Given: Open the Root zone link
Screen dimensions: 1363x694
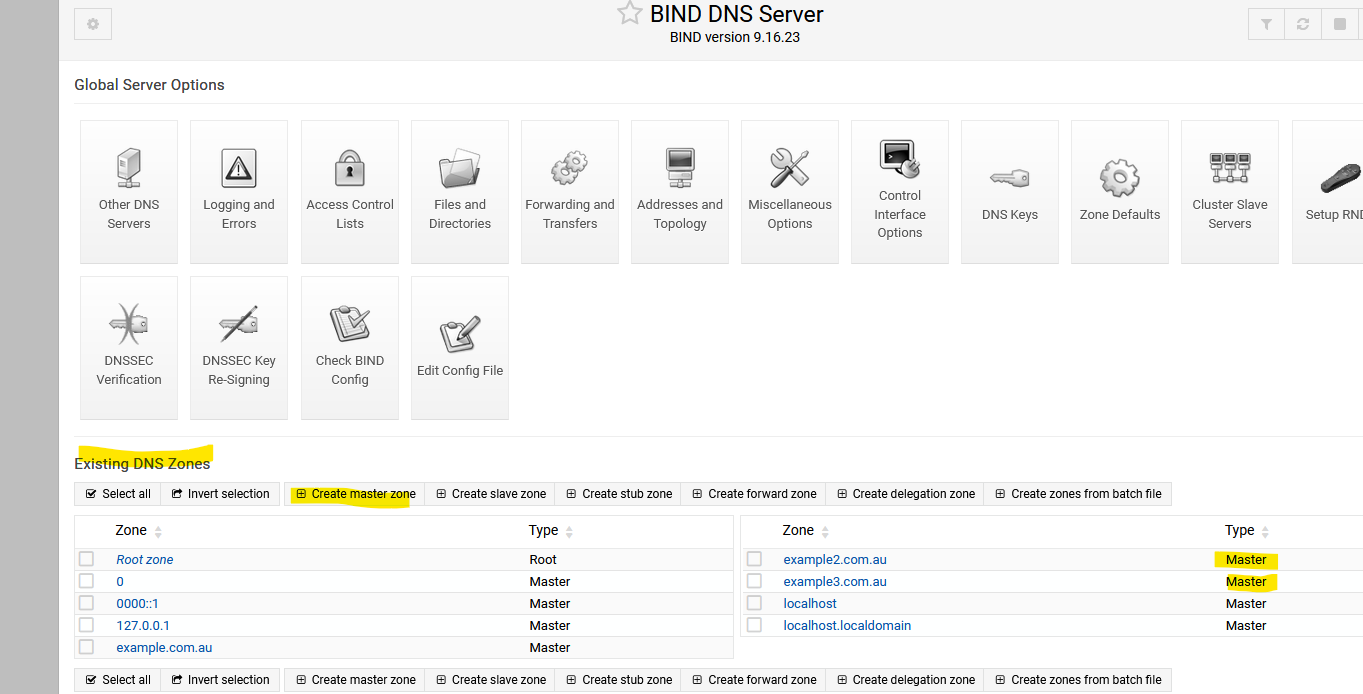Looking at the screenshot, I should tap(145, 560).
